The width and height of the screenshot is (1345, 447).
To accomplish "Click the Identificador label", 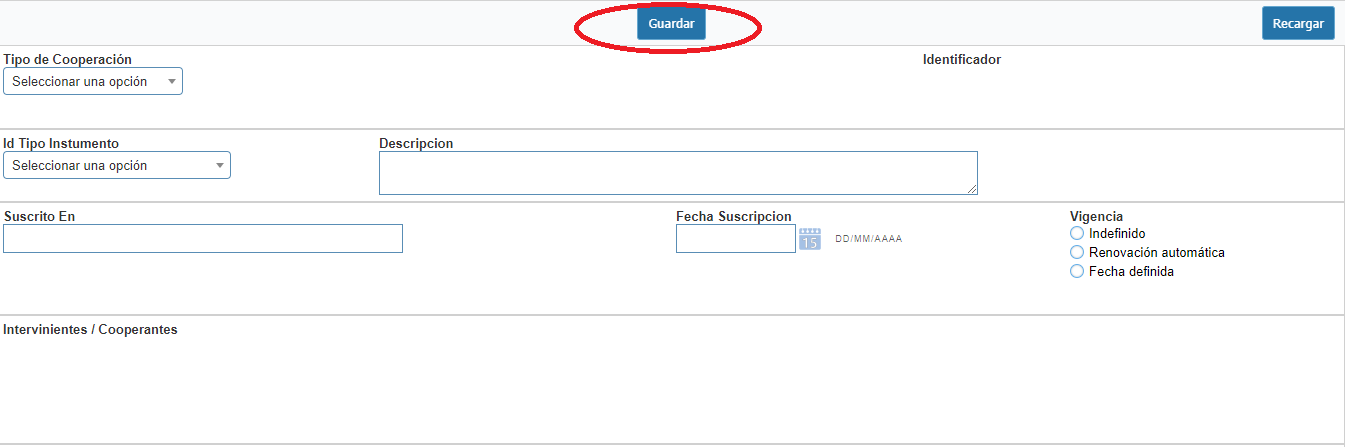I will click(962, 60).
